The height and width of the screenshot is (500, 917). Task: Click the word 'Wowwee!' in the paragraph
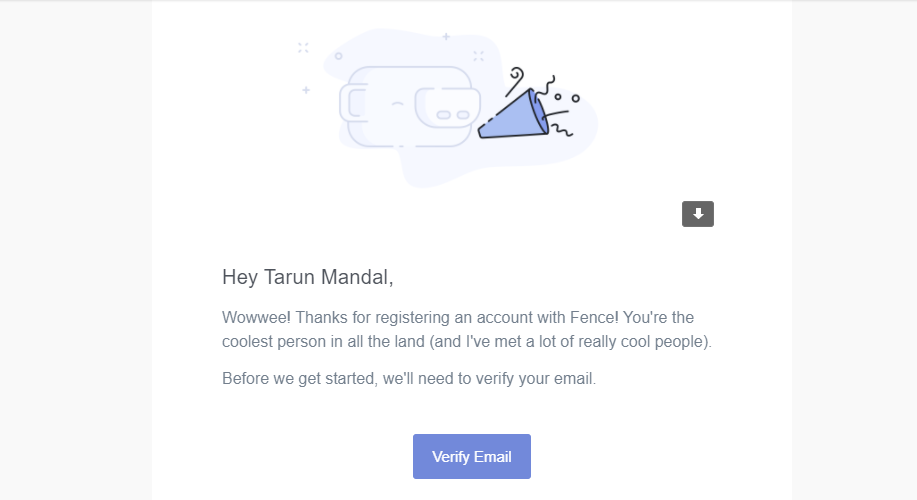[256, 318]
